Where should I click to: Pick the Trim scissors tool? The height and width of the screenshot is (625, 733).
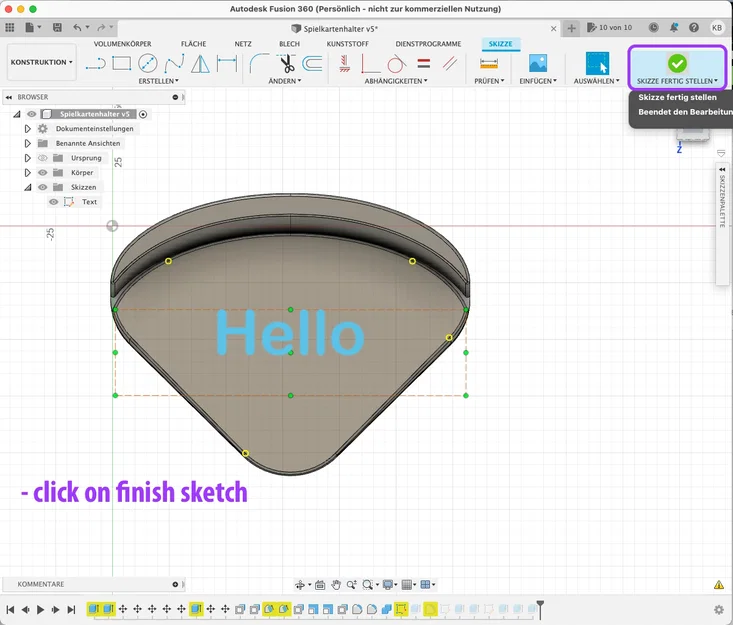coord(287,64)
